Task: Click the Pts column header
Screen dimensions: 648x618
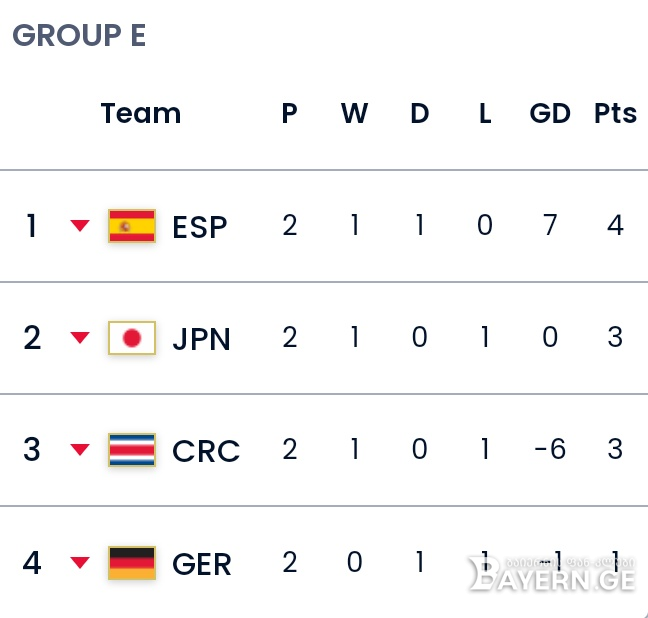Action: click(615, 113)
